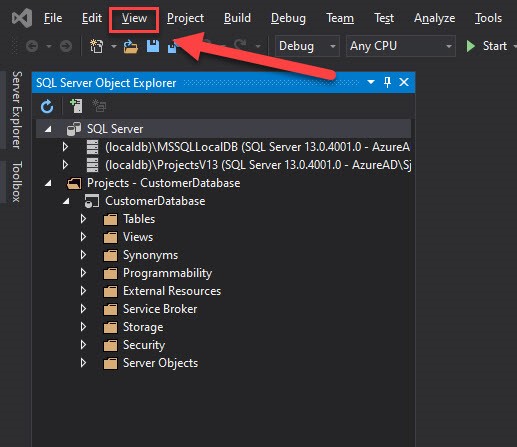Collapse the Projects - CustomerDatabase node
The image size is (517, 447).
[48, 183]
